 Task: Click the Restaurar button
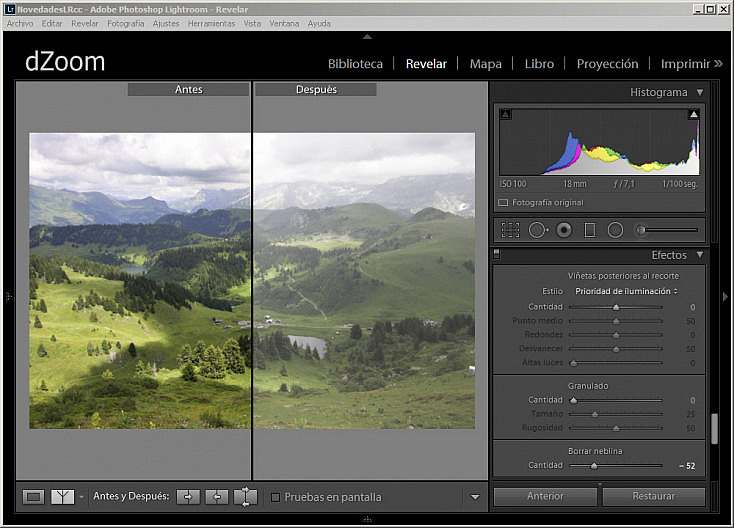click(653, 496)
